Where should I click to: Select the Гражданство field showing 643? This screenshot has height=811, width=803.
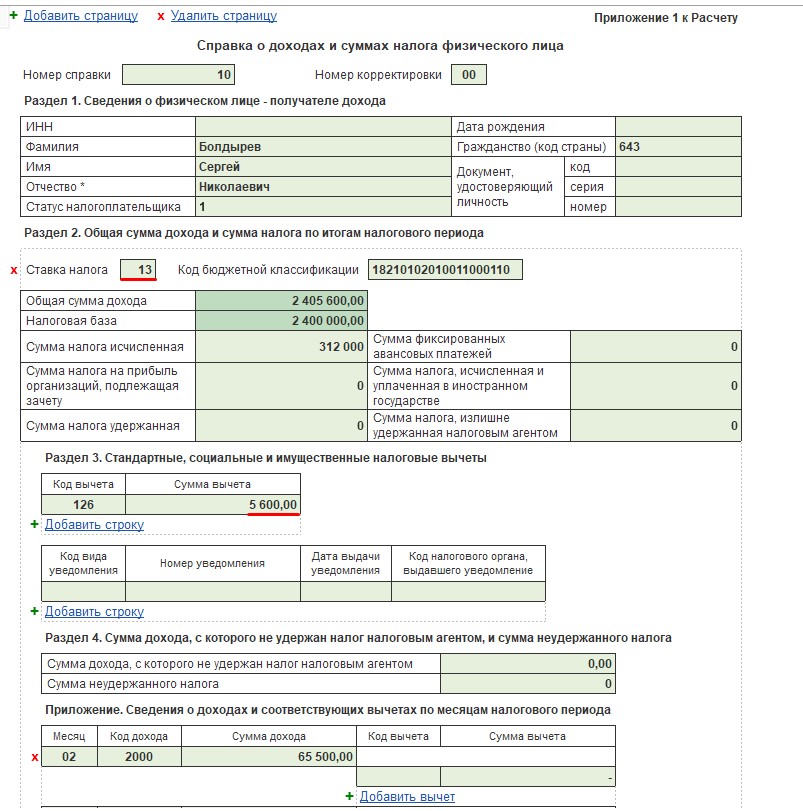(x=678, y=147)
